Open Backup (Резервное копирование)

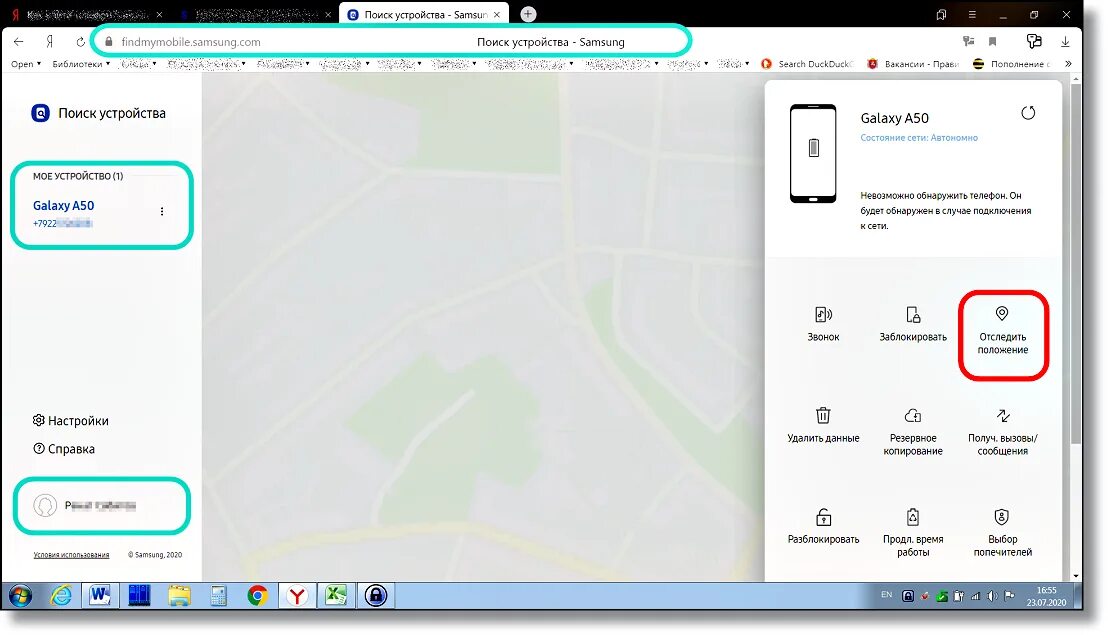(x=913, y=432)
